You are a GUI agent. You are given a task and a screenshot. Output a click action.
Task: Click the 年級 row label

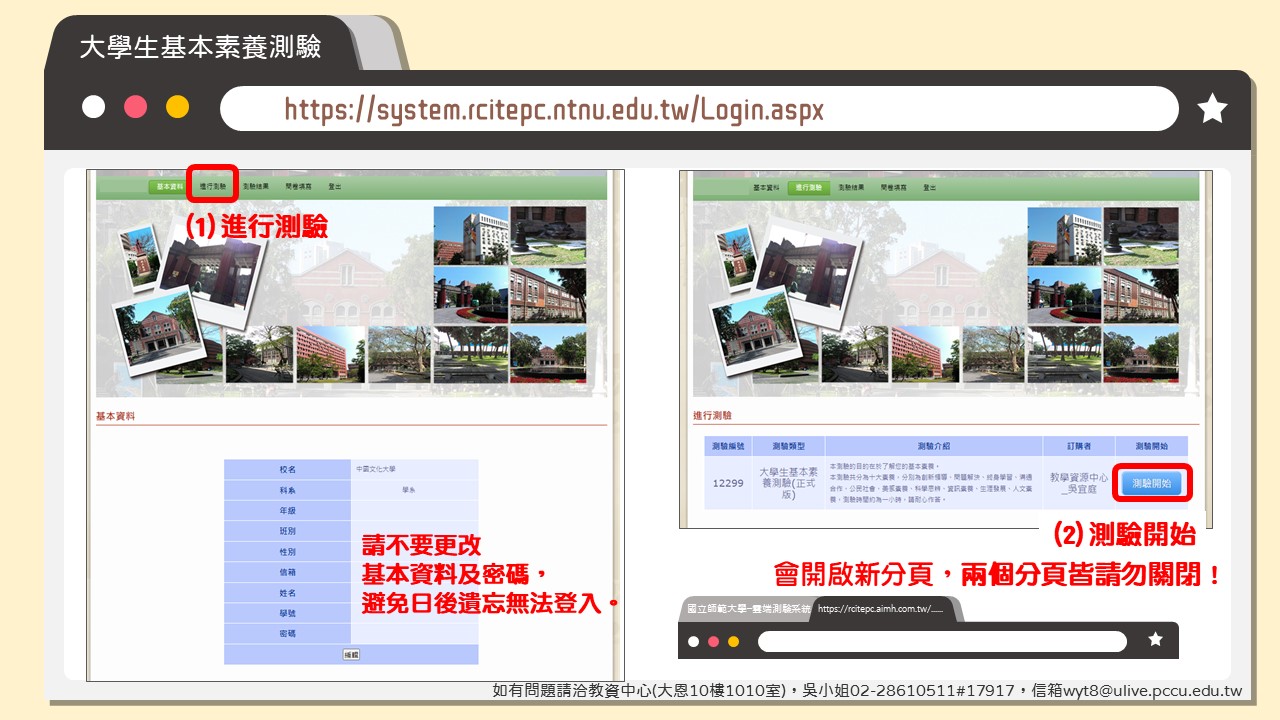(x=287, y=510)
